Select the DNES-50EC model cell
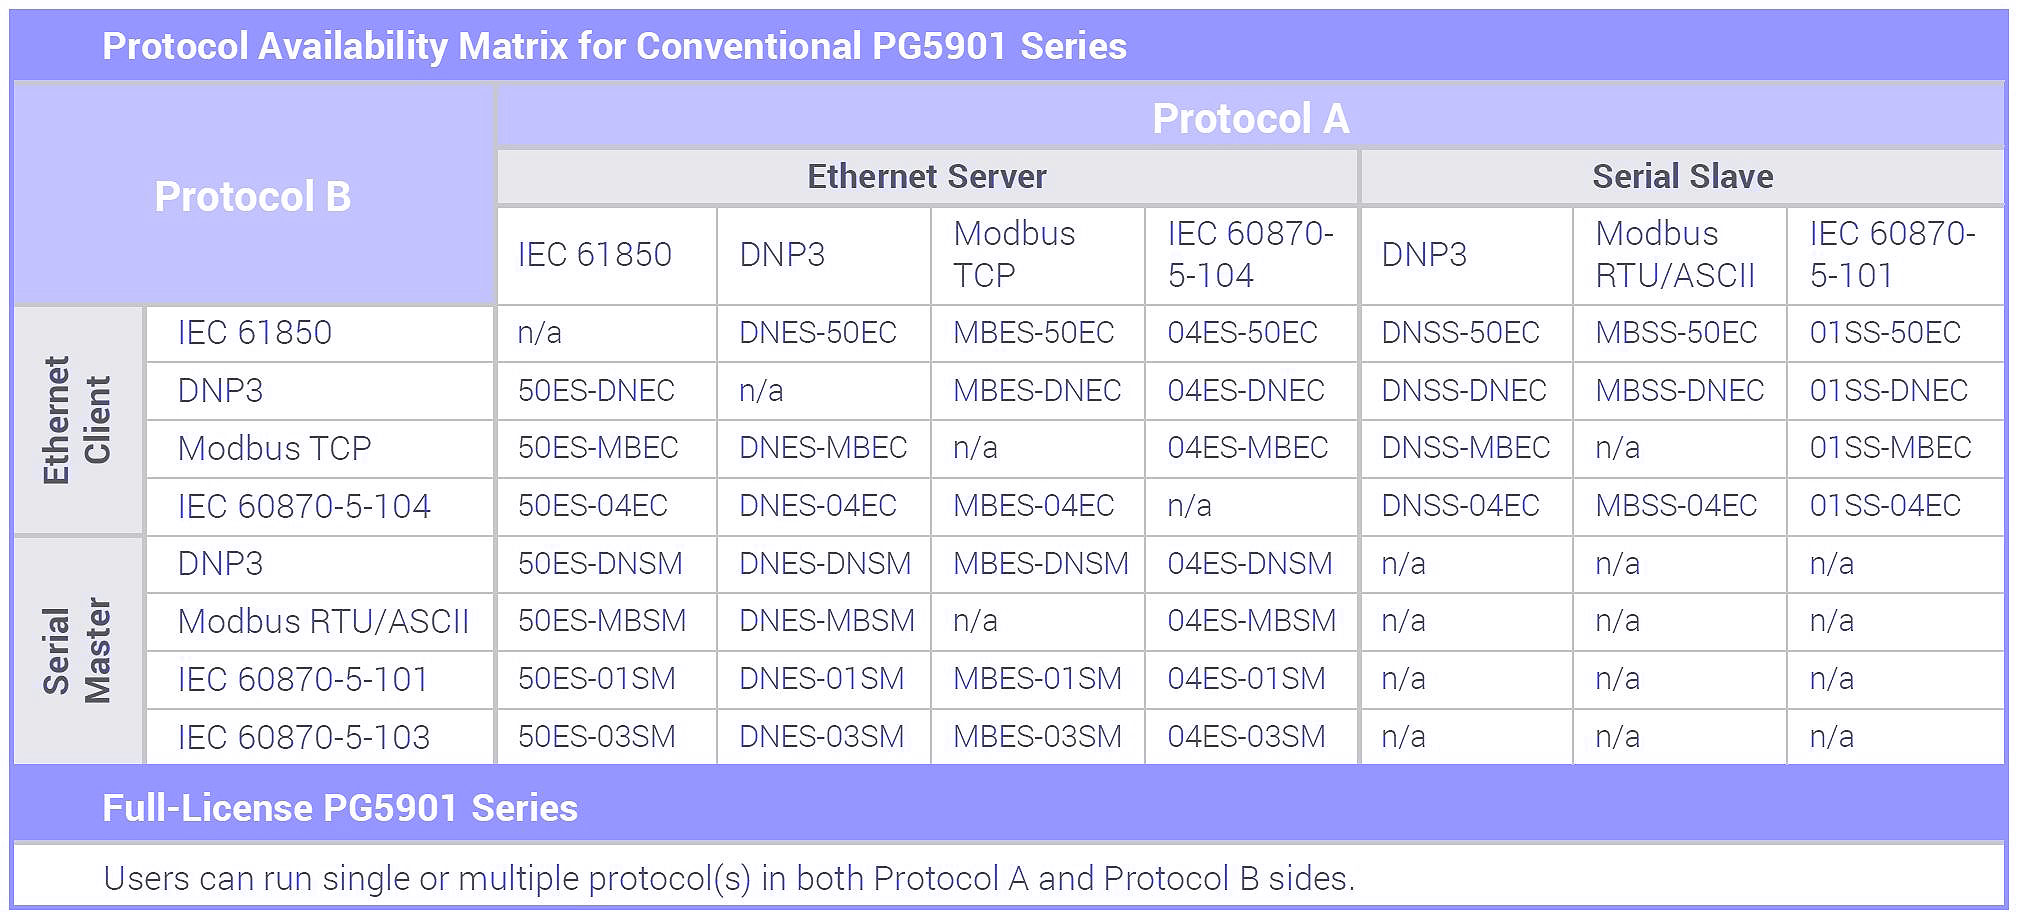The width and height of the screenshot is (2018, 921). pos(823,333)
